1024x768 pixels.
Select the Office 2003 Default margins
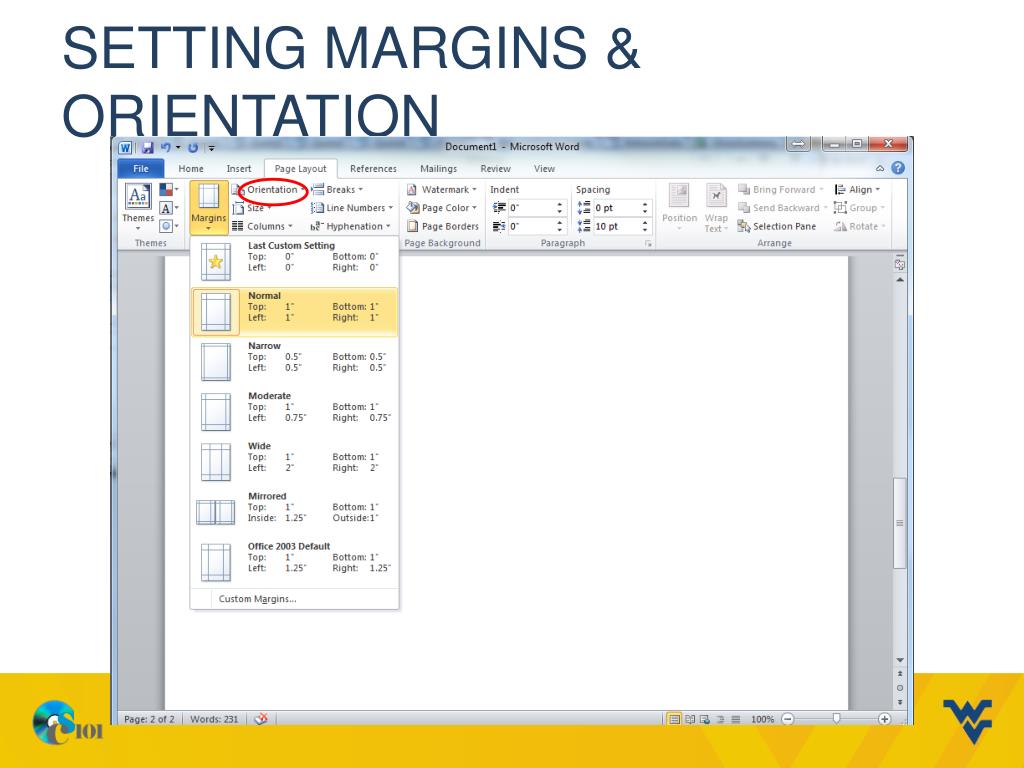pyautogui.click(x=294, y=563)
